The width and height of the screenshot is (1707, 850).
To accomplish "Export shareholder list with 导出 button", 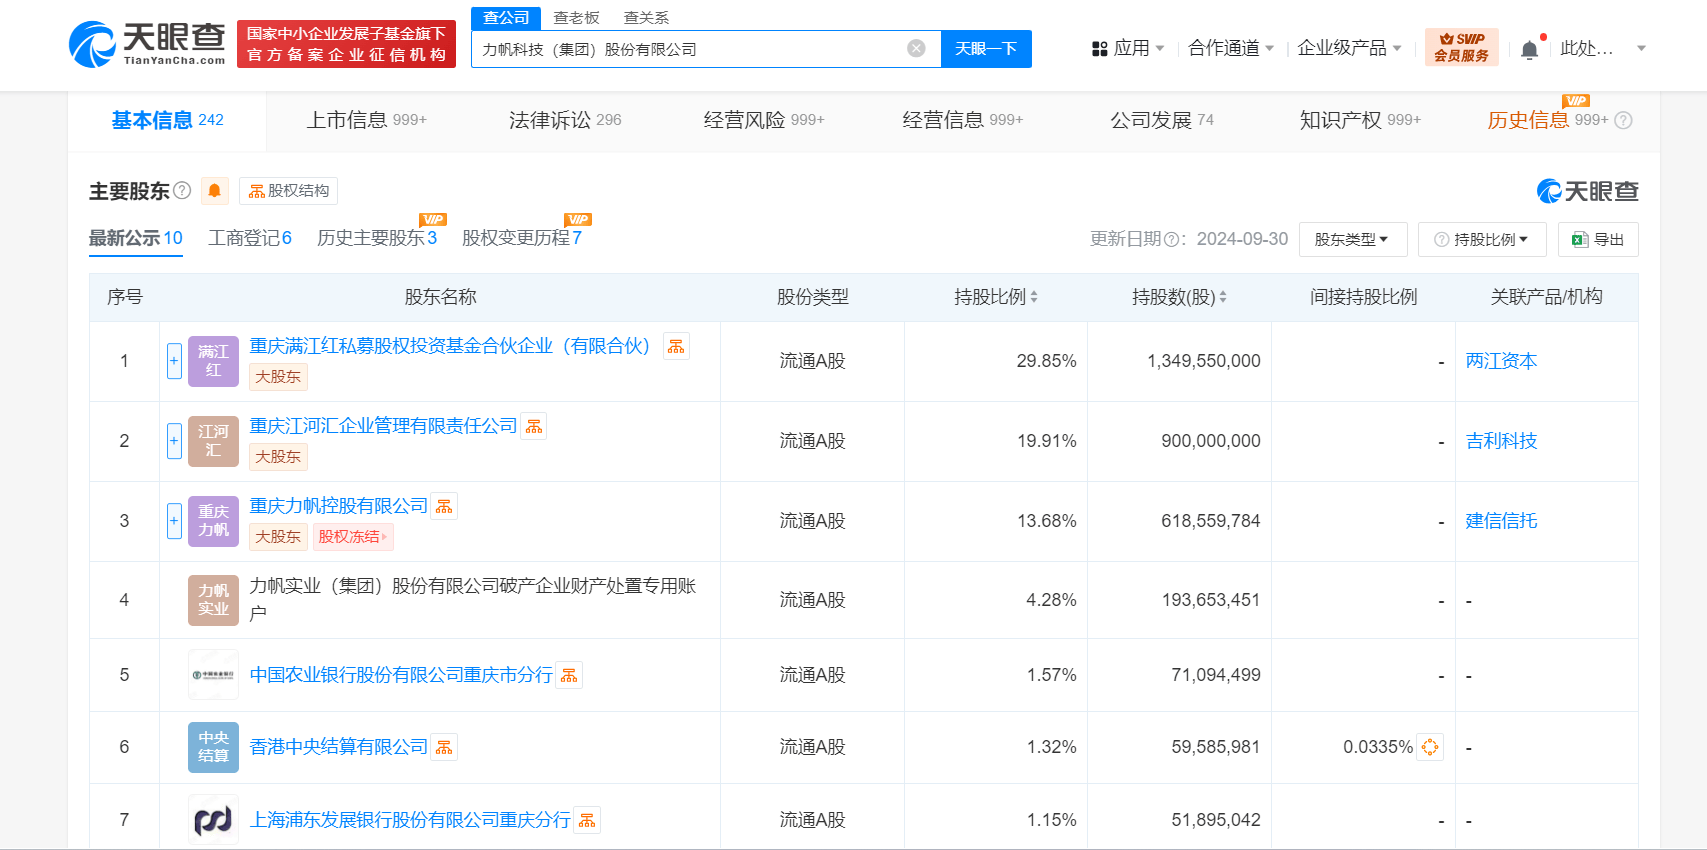I will point(1598,240).
